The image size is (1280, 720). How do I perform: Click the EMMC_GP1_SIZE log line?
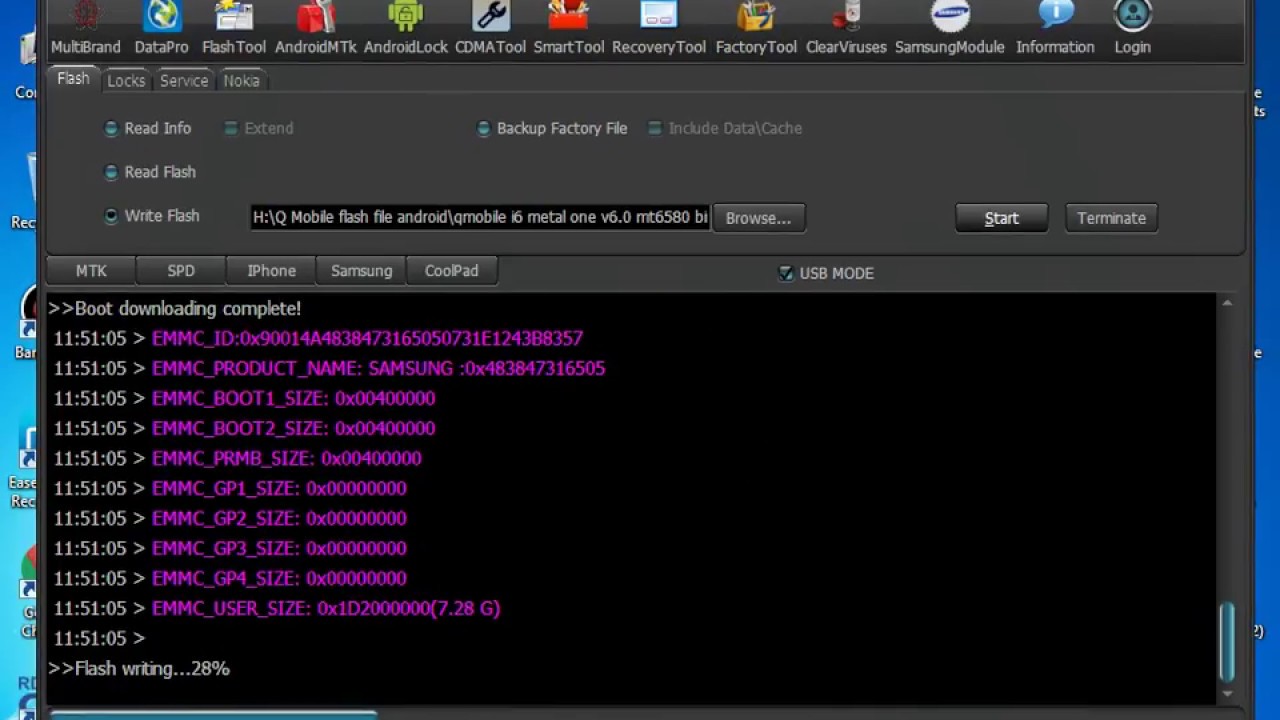point(230,488)
